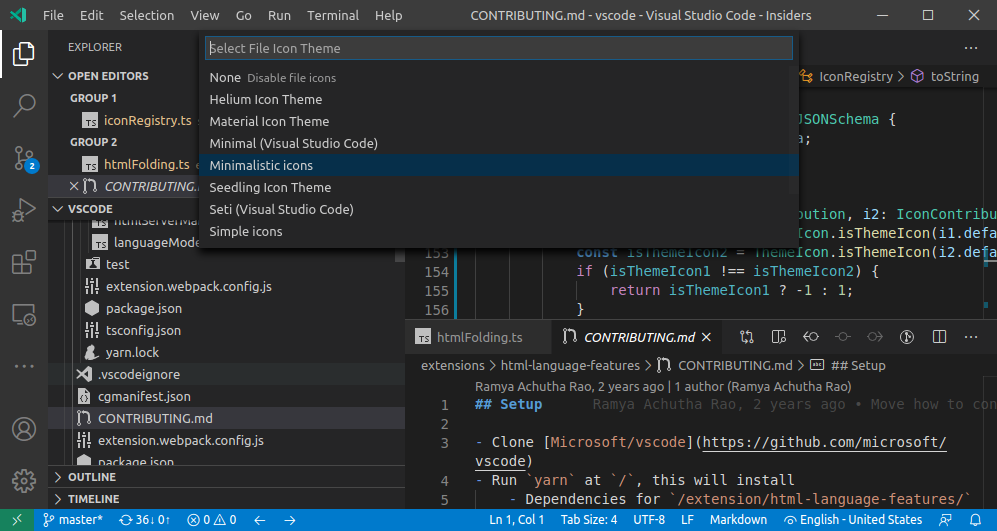997x531 pixels.
Task: Open the Terminal menu
Action: point(333,16)
